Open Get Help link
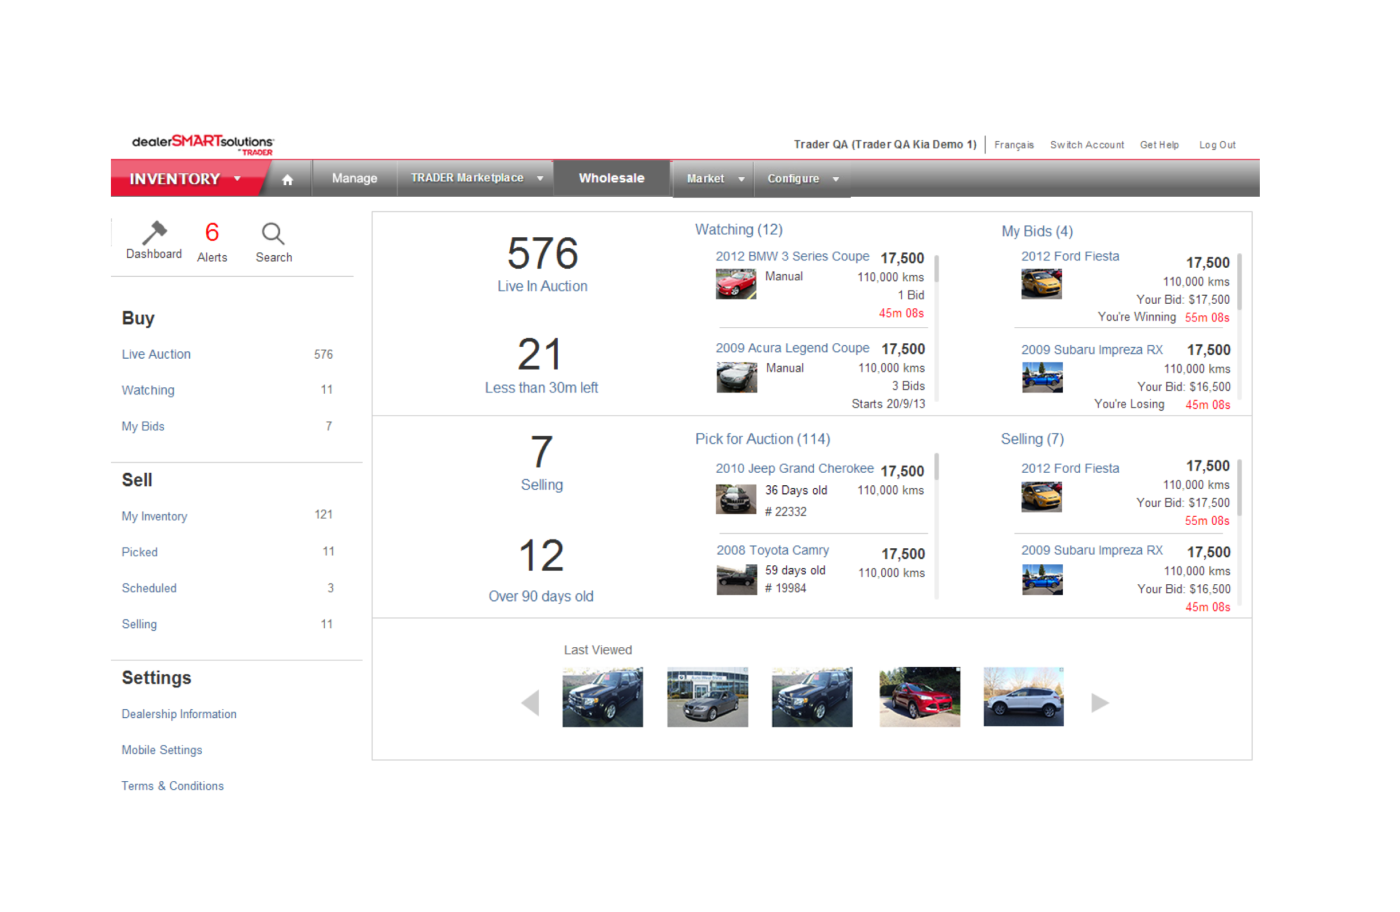This screenshot has height=912, width=1400. point(1159,145)
